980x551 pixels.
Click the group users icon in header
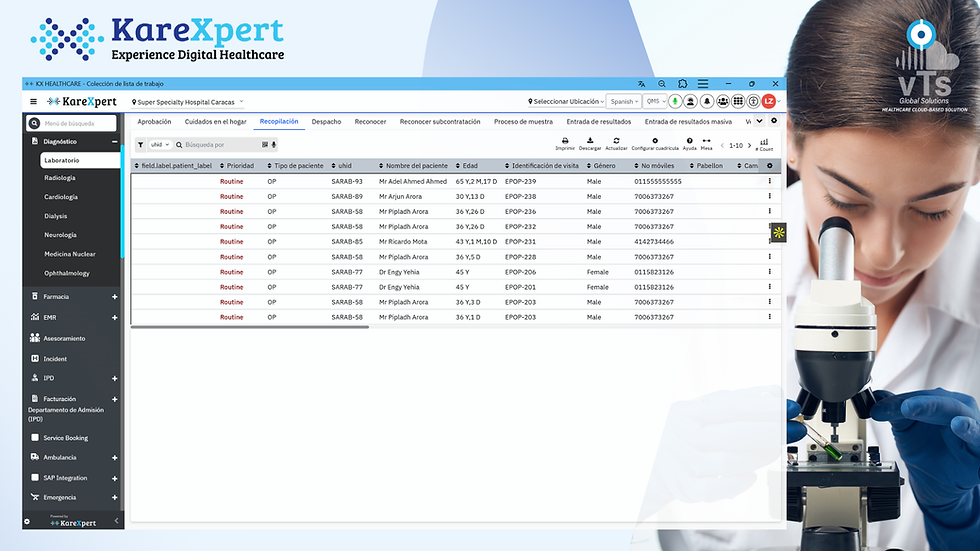[722, 101]
